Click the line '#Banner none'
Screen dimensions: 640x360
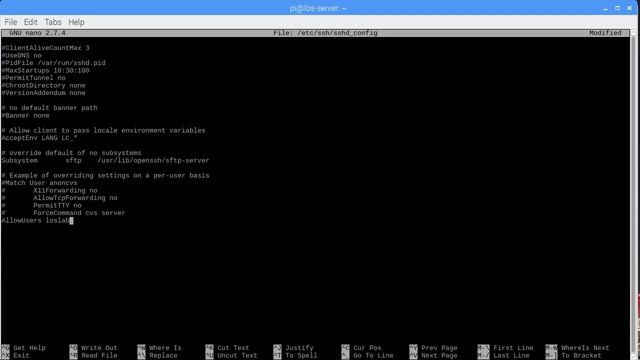pyautogui.click(x=25, y=116)
